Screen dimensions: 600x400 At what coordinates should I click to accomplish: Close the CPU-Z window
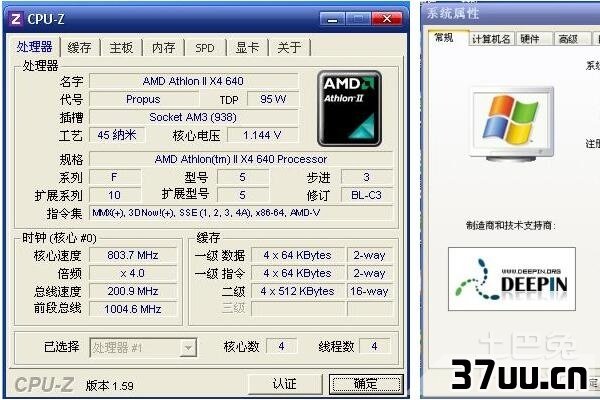tap(387, 19)
